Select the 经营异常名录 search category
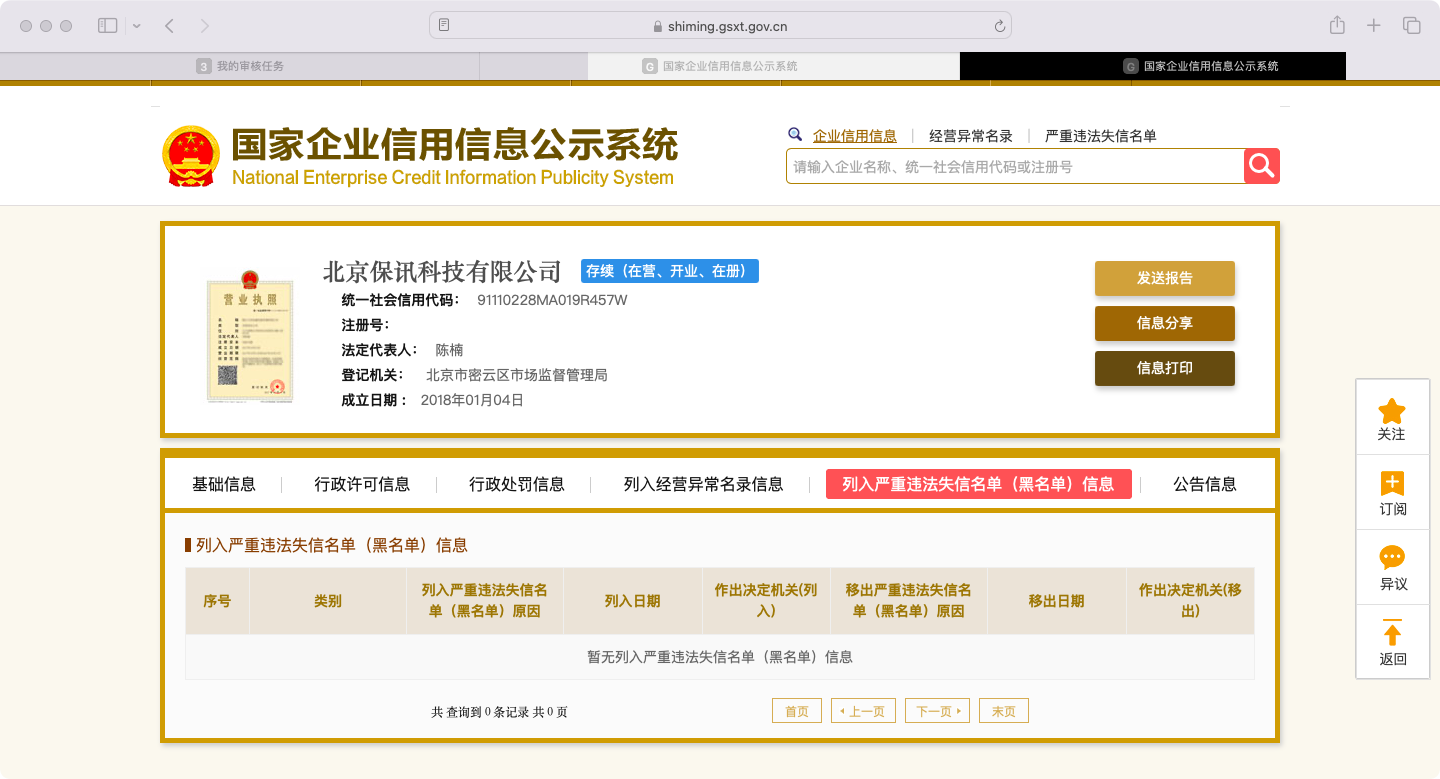The width and height of the screenshot is (1440, 779). pos(971,136)
